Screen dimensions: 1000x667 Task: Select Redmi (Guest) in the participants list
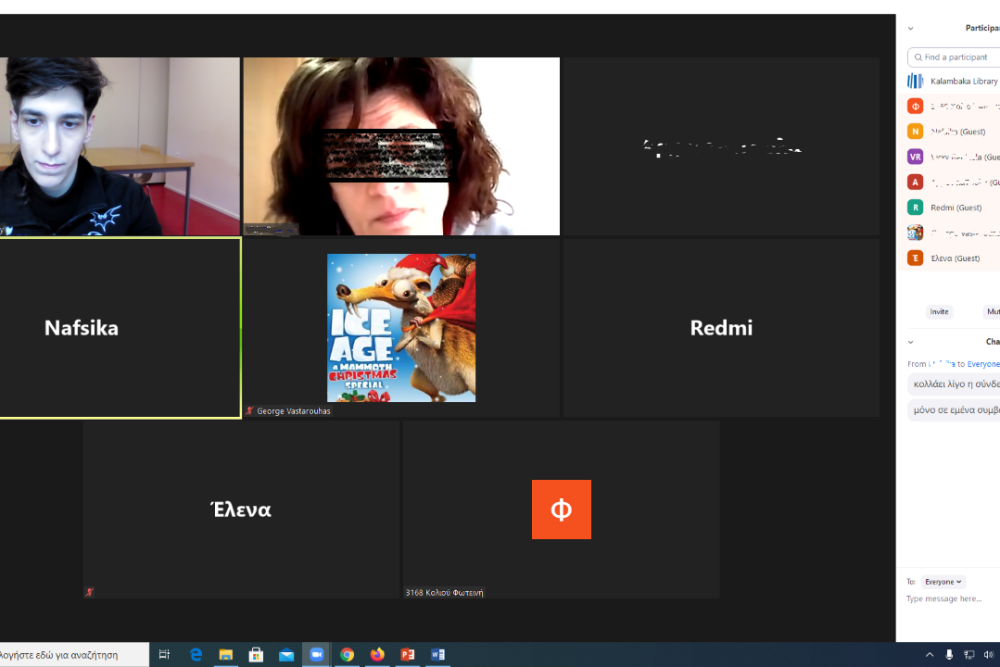pos(956,207)
